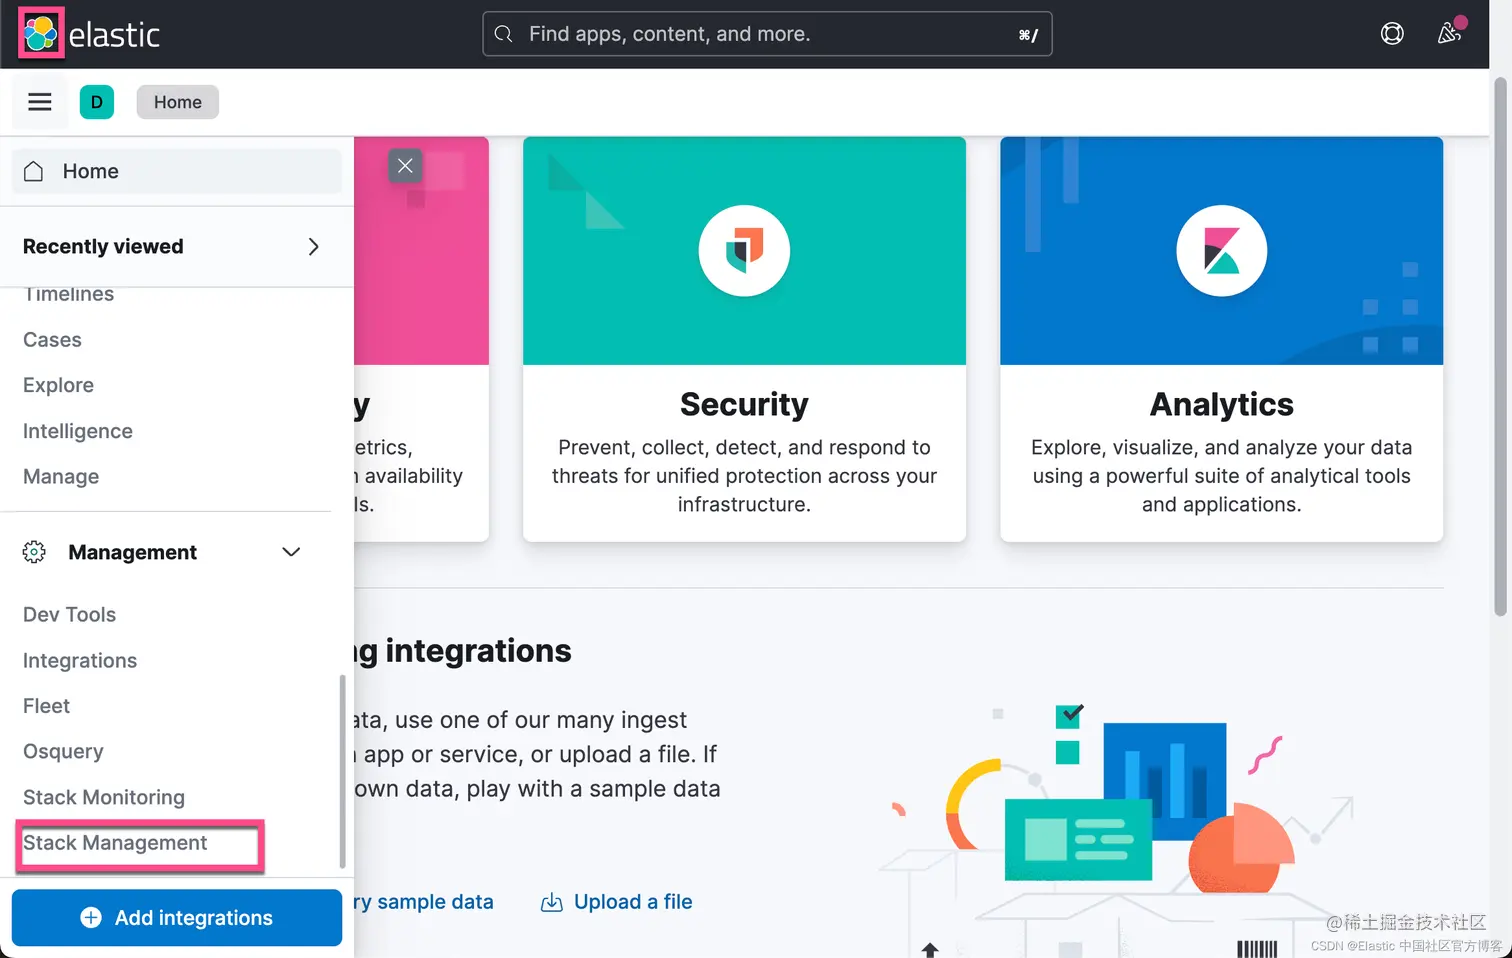
Task: Toggle the hamburger navigation menu
Action: [x=40, y=102]
